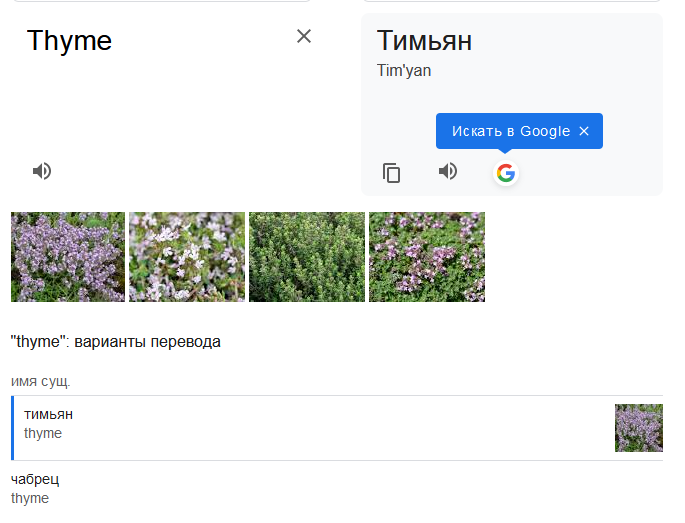
Task: Click back-translation "thyme" under тимьян
Action: pos(43,433)
